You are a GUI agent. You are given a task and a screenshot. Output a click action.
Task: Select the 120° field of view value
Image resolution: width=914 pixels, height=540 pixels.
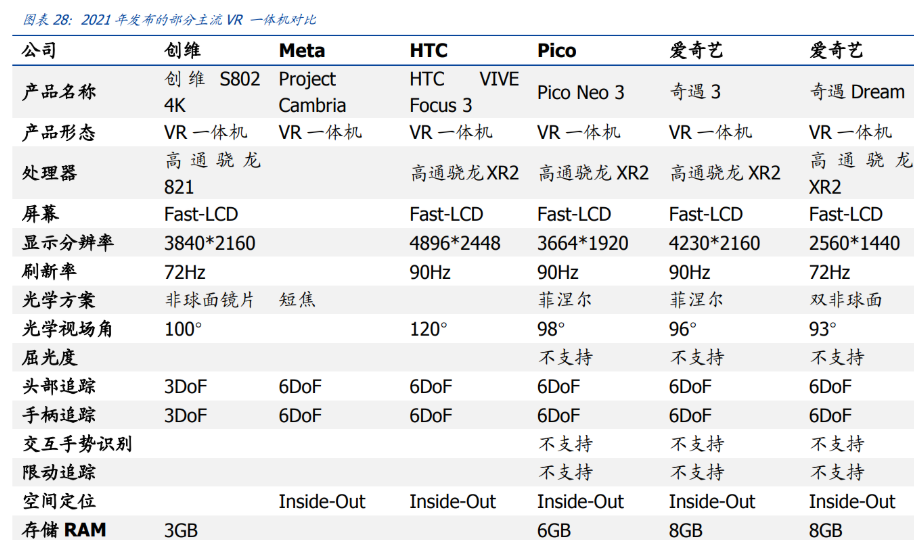point(428,329)
